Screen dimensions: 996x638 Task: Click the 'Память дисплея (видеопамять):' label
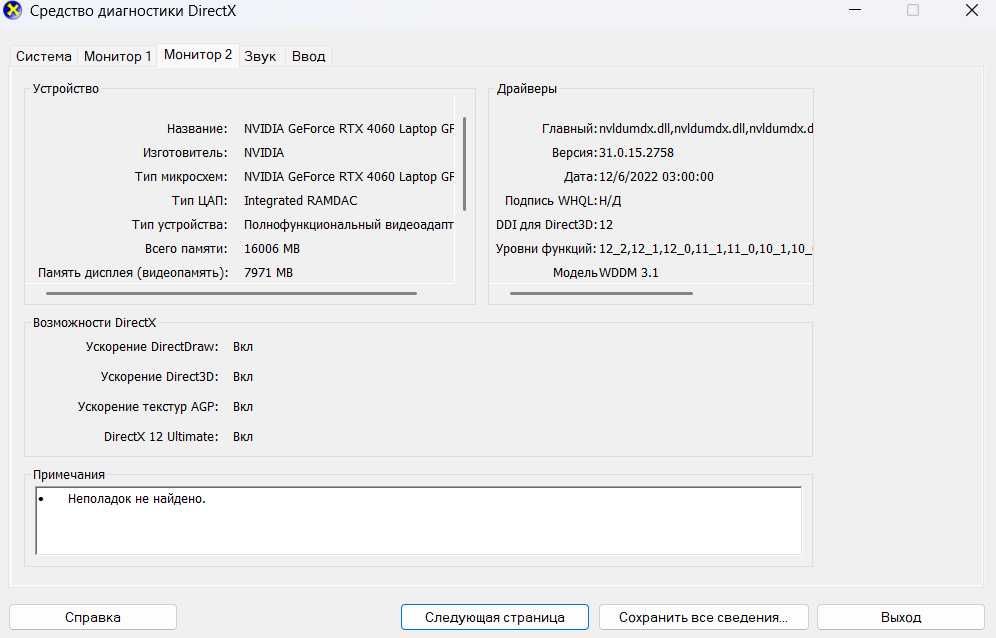point(133,273)
